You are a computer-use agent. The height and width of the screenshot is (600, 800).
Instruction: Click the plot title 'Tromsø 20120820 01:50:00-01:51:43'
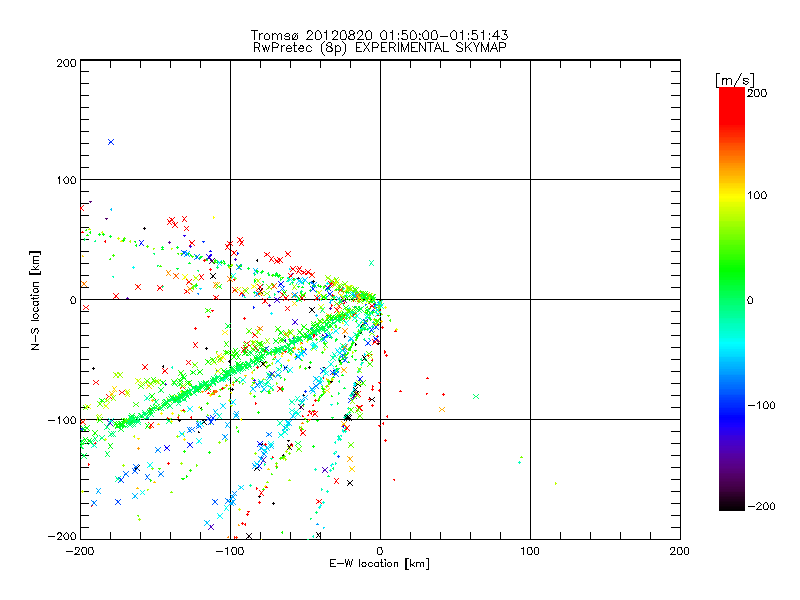pyautogui.click(x=380, y=35)
